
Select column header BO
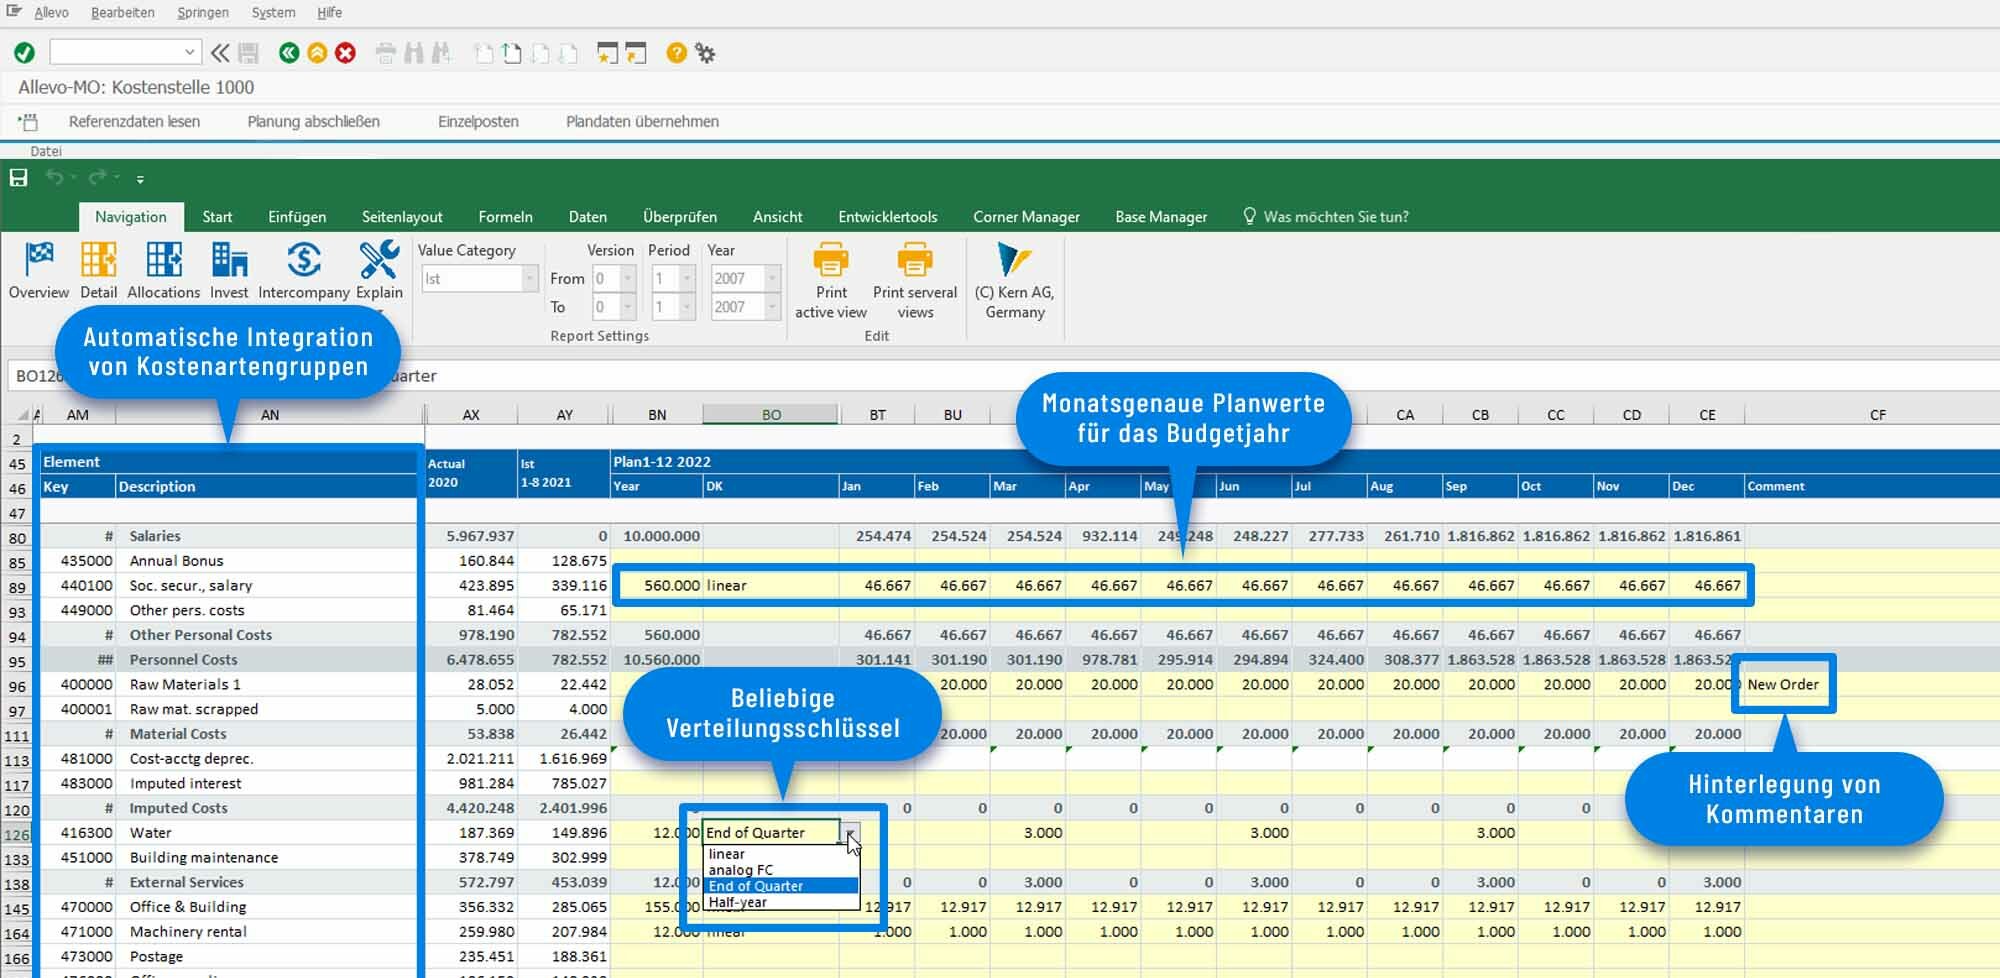(771, 415)
